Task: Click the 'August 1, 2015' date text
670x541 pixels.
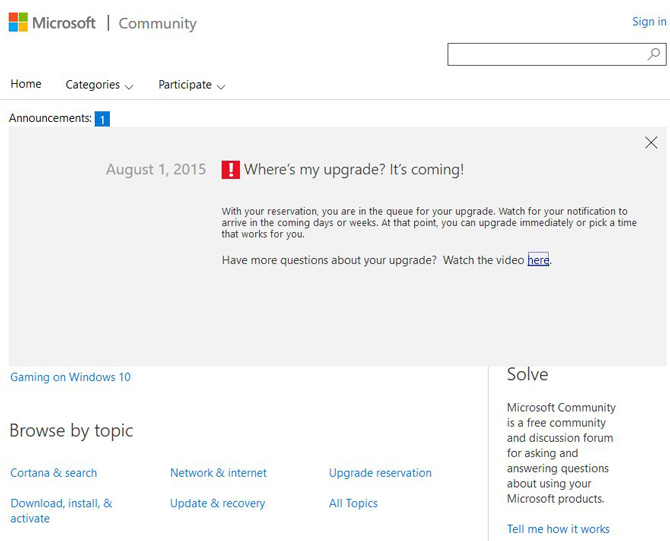Action: tap(156, 170)
